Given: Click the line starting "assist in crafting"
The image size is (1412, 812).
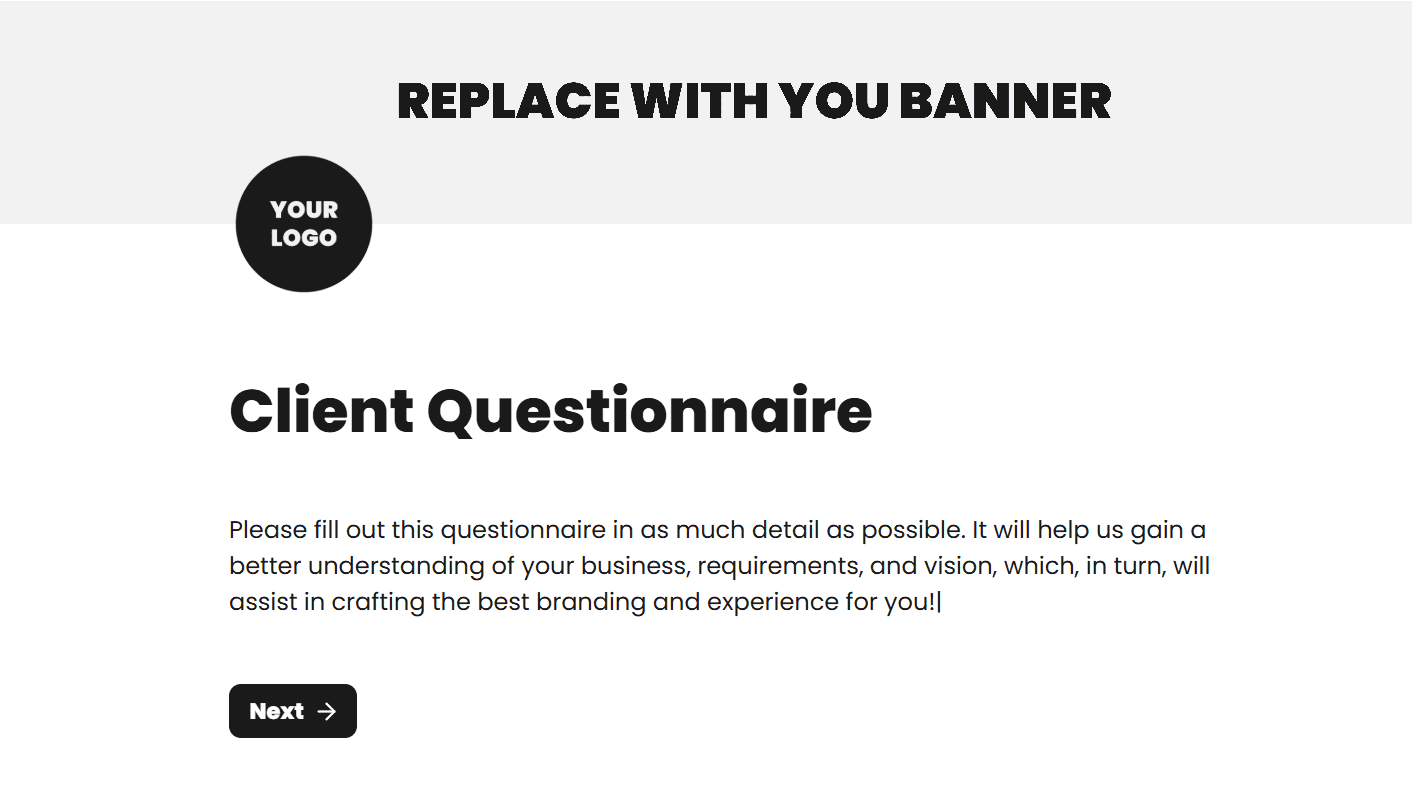Looking at the screenshot, I should click(585, 602).
